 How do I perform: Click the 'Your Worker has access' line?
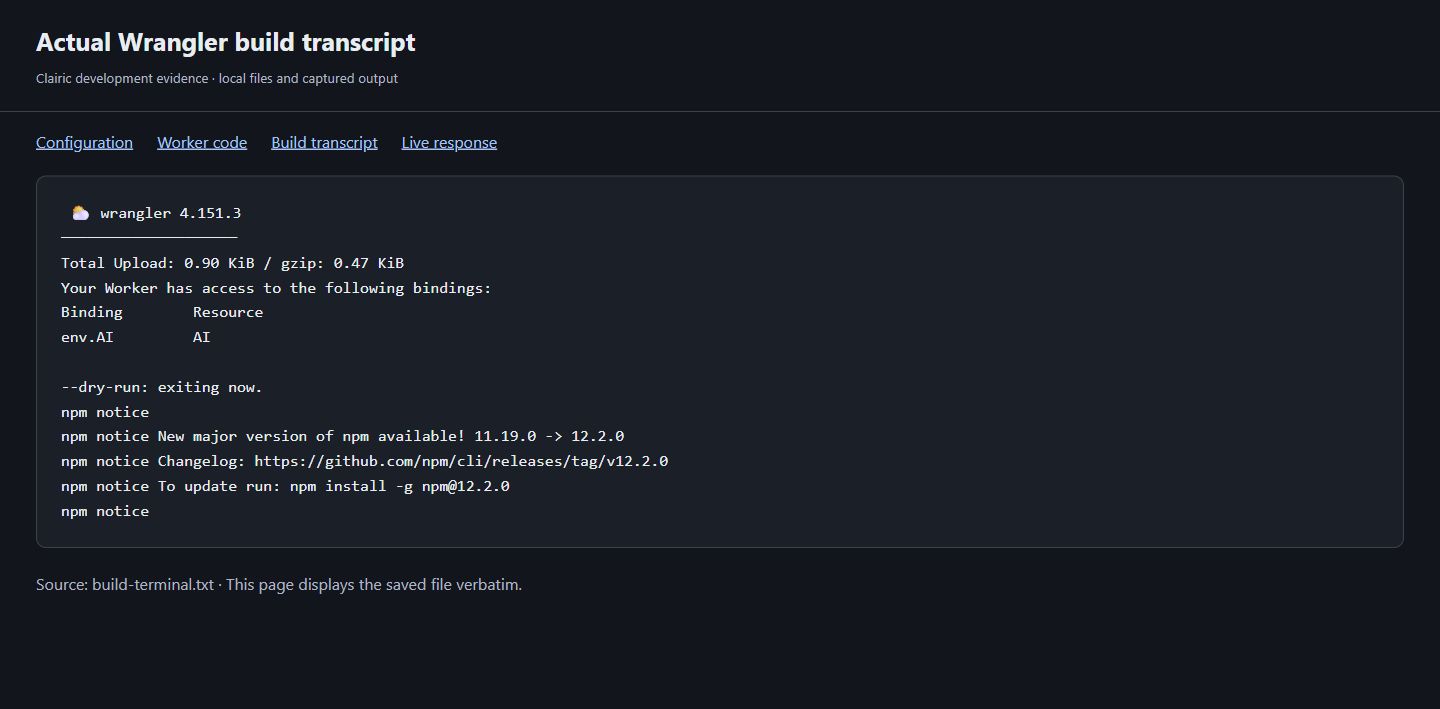(x=276, y=288)
